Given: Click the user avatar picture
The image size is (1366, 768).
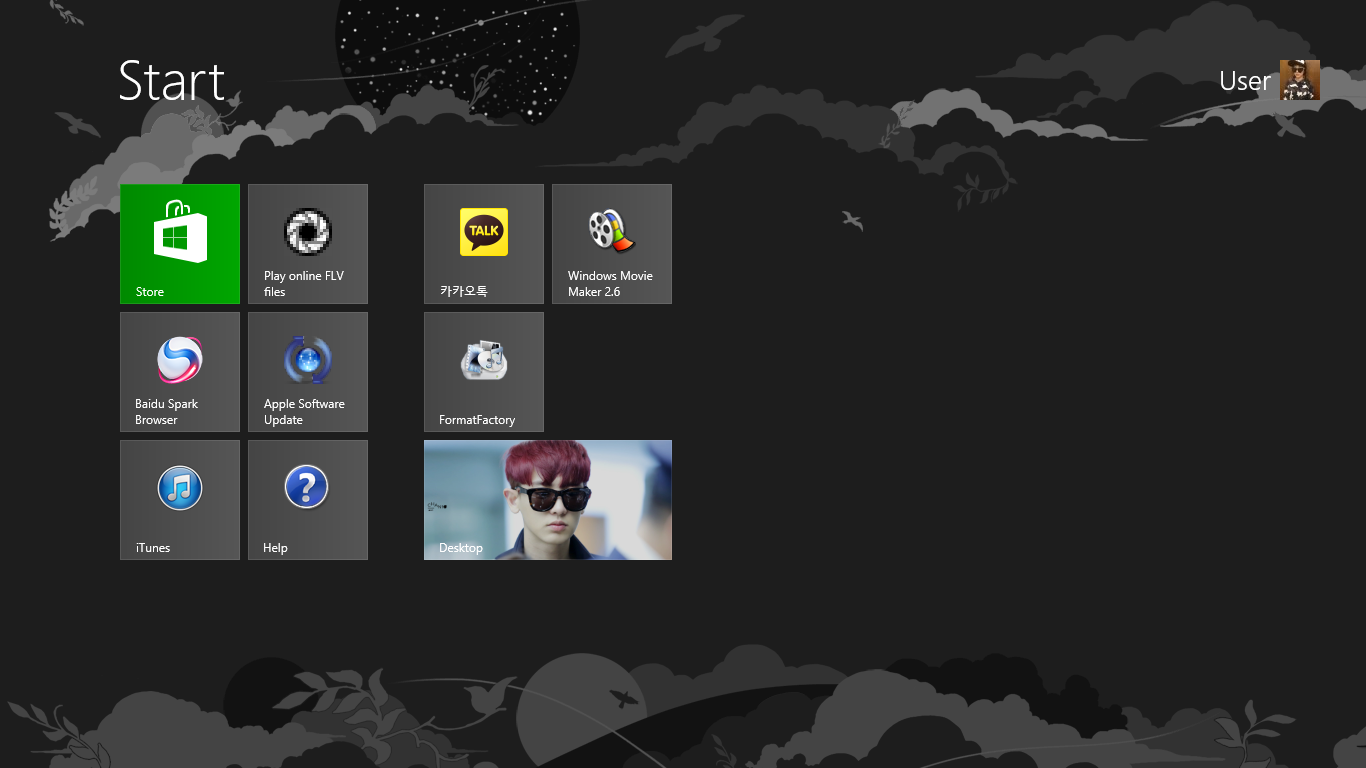Looking at the screenshot, I should tap(1300, 80).
